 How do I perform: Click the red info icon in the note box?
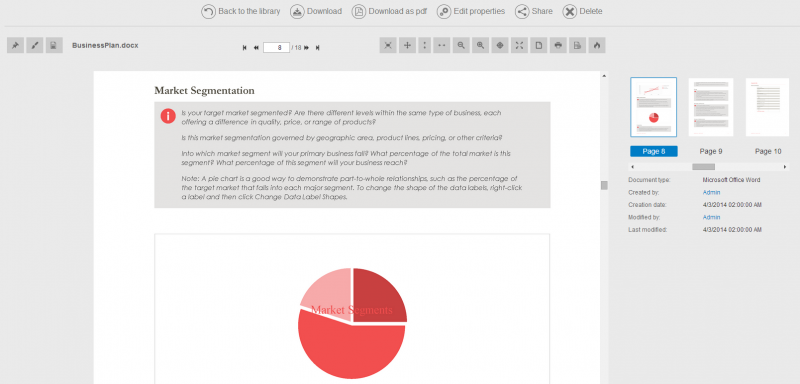pos(168,116)
